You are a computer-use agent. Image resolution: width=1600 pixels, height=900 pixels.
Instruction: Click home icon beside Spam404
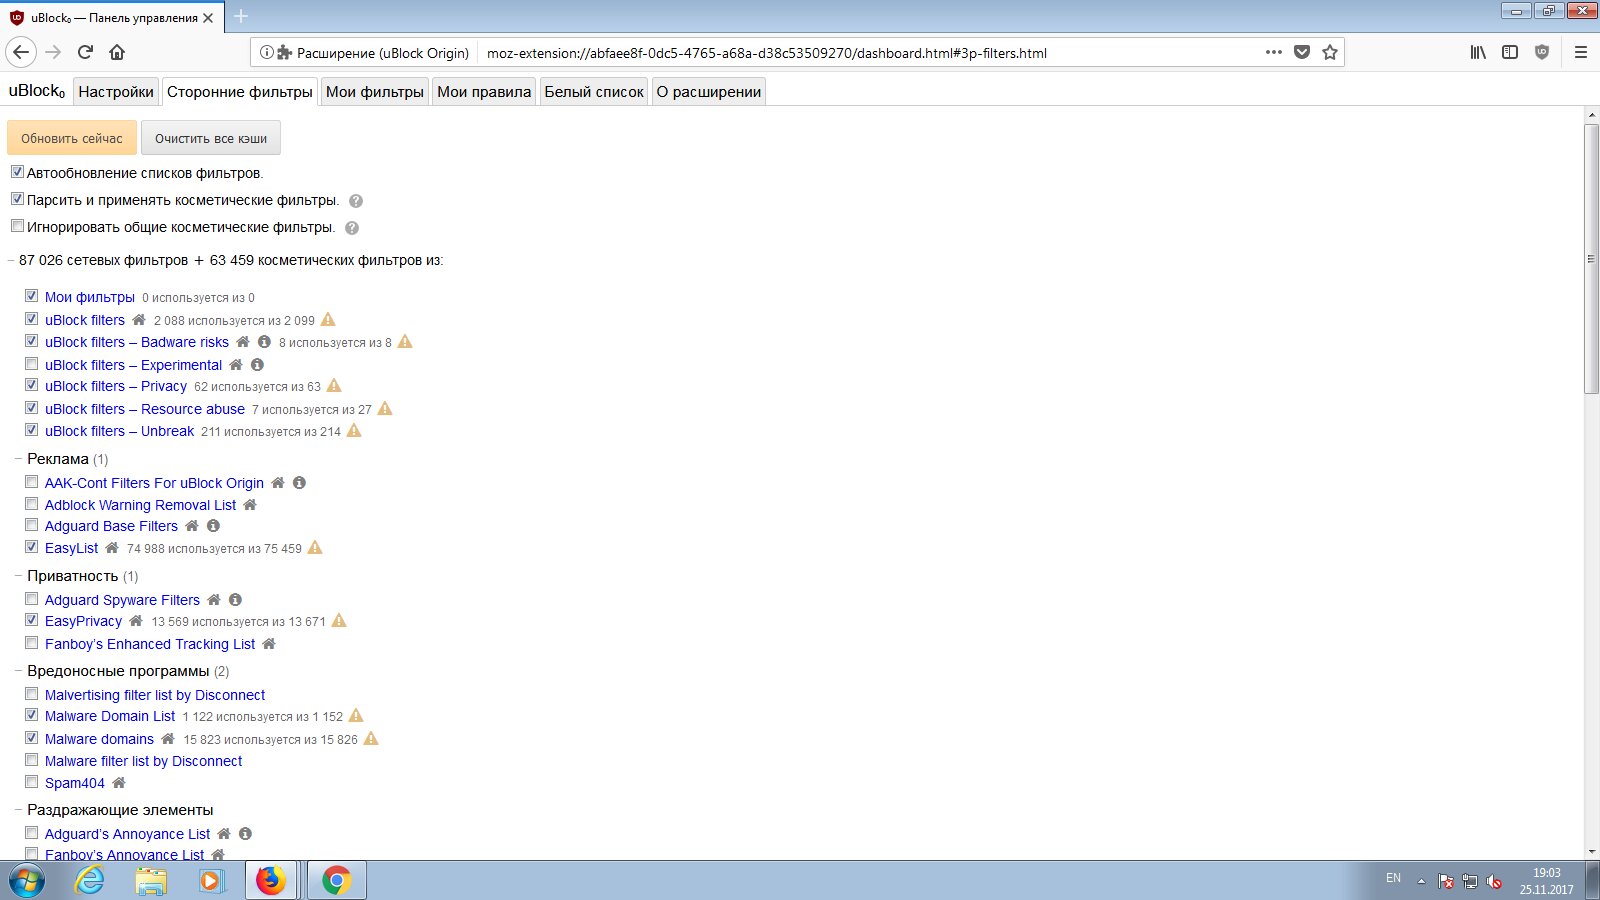point(119,783)
